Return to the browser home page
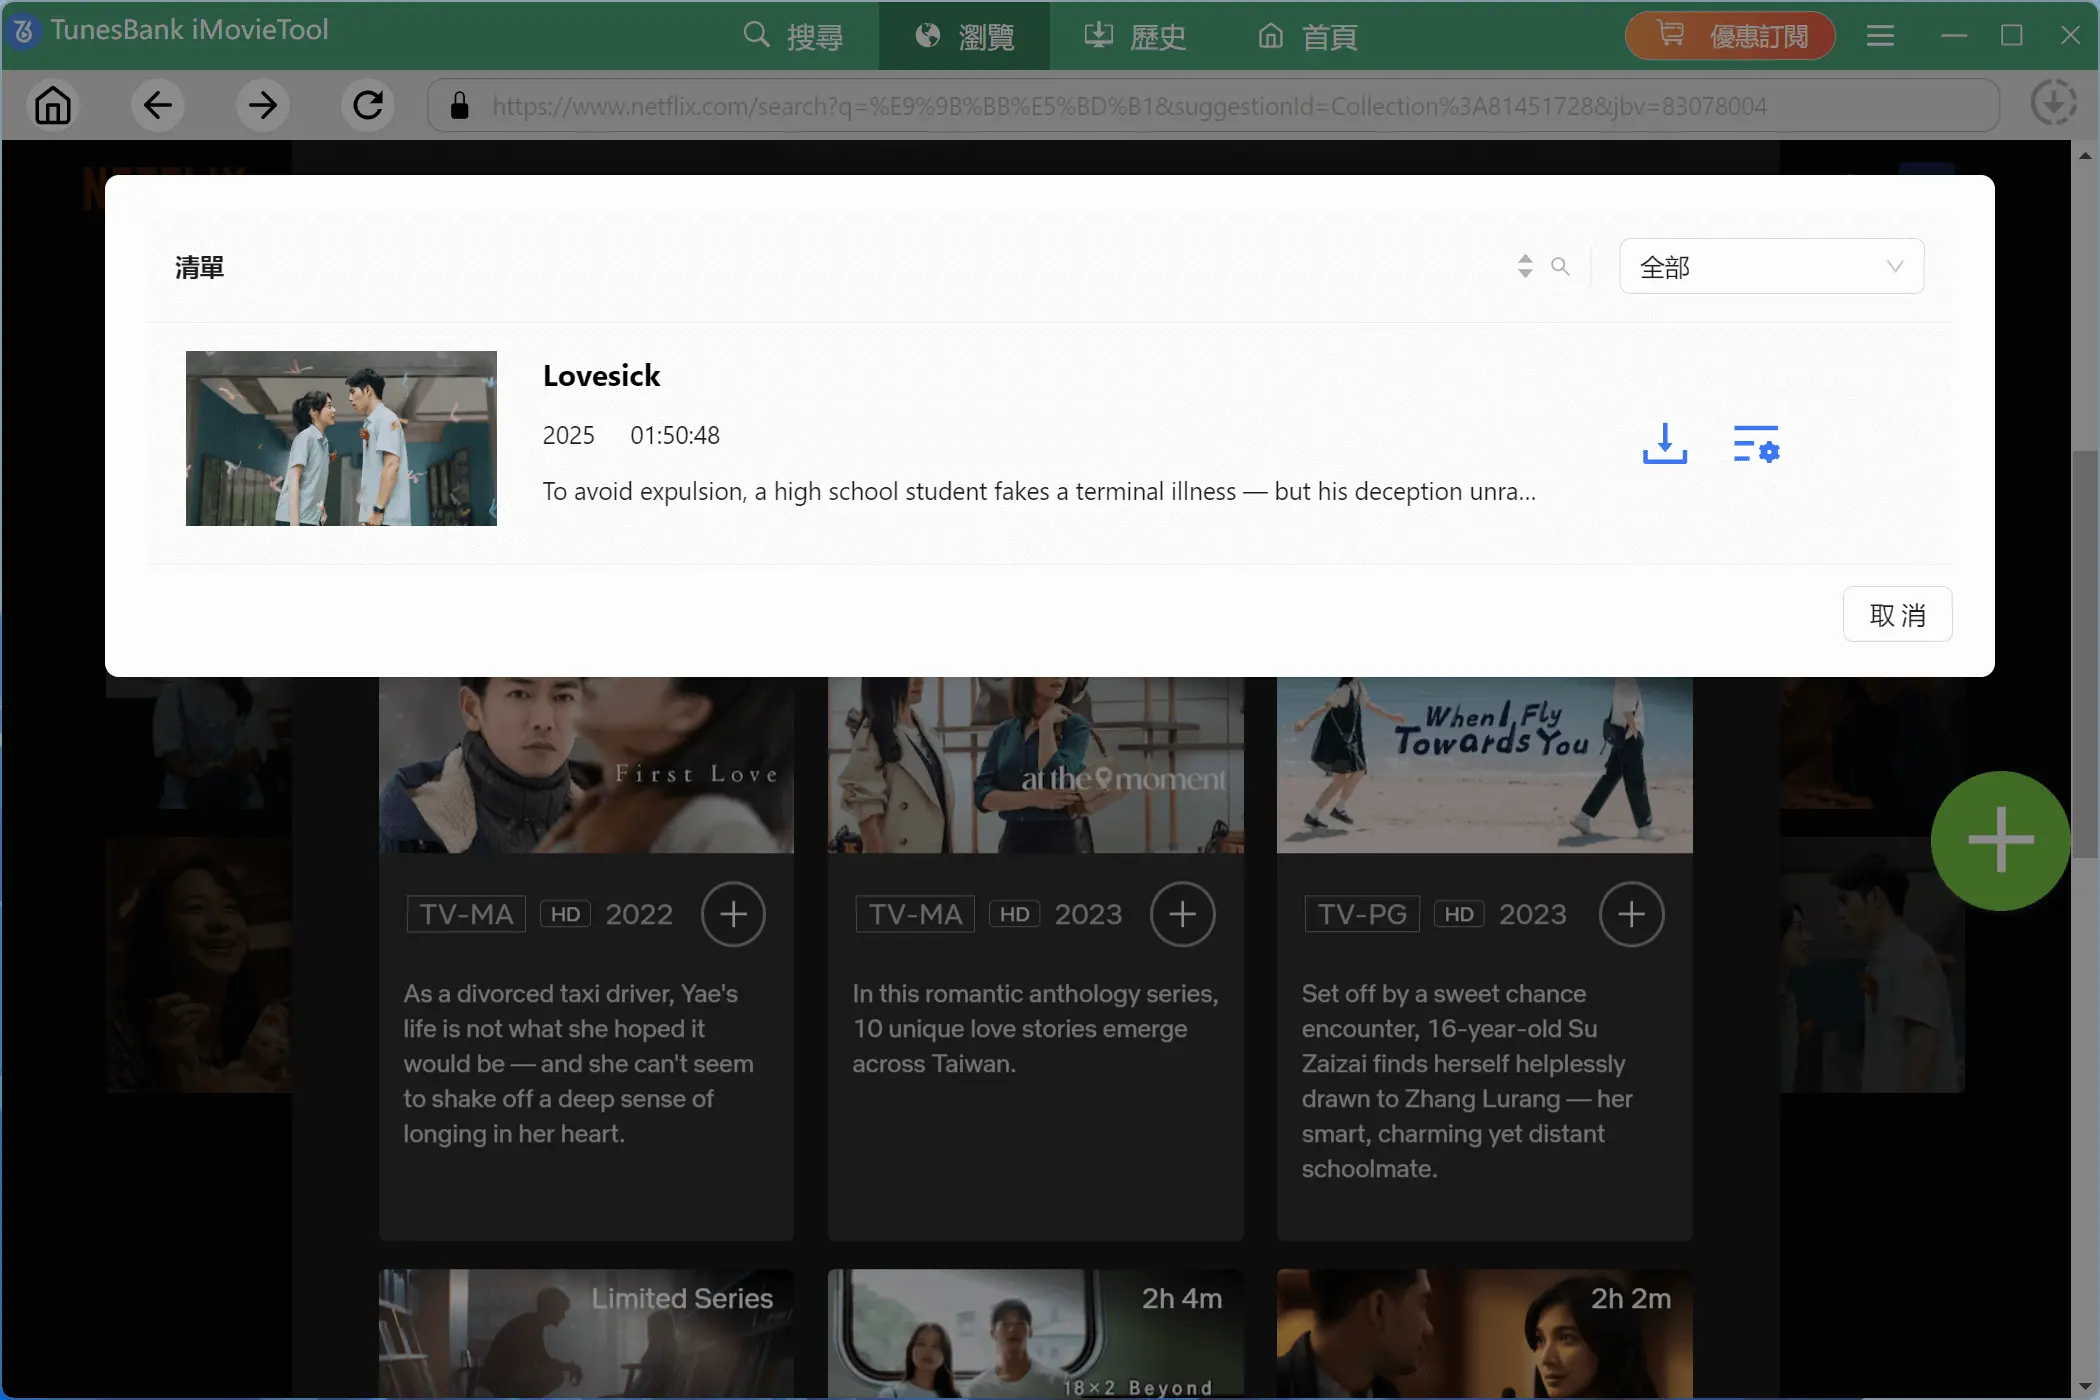The width and height of the screenshot is (2100, 1400). [53, 105]
